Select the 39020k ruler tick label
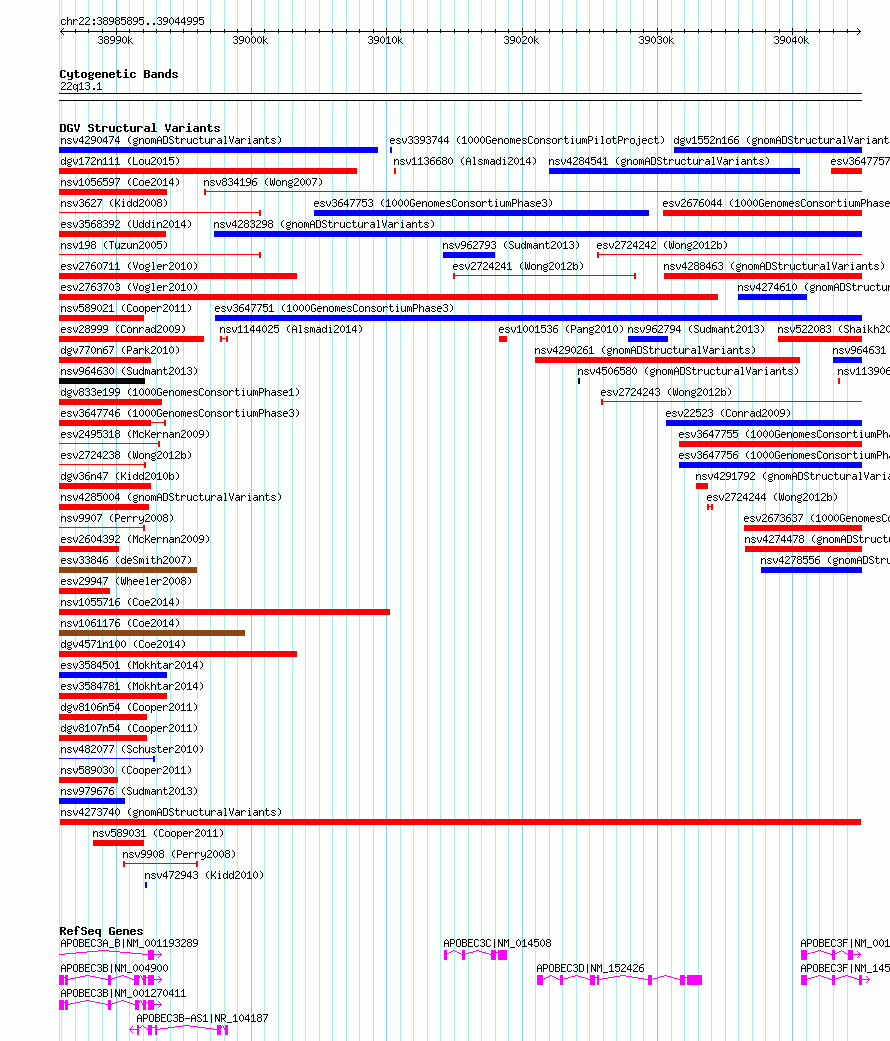The image size is (890, 1041). 521,40
